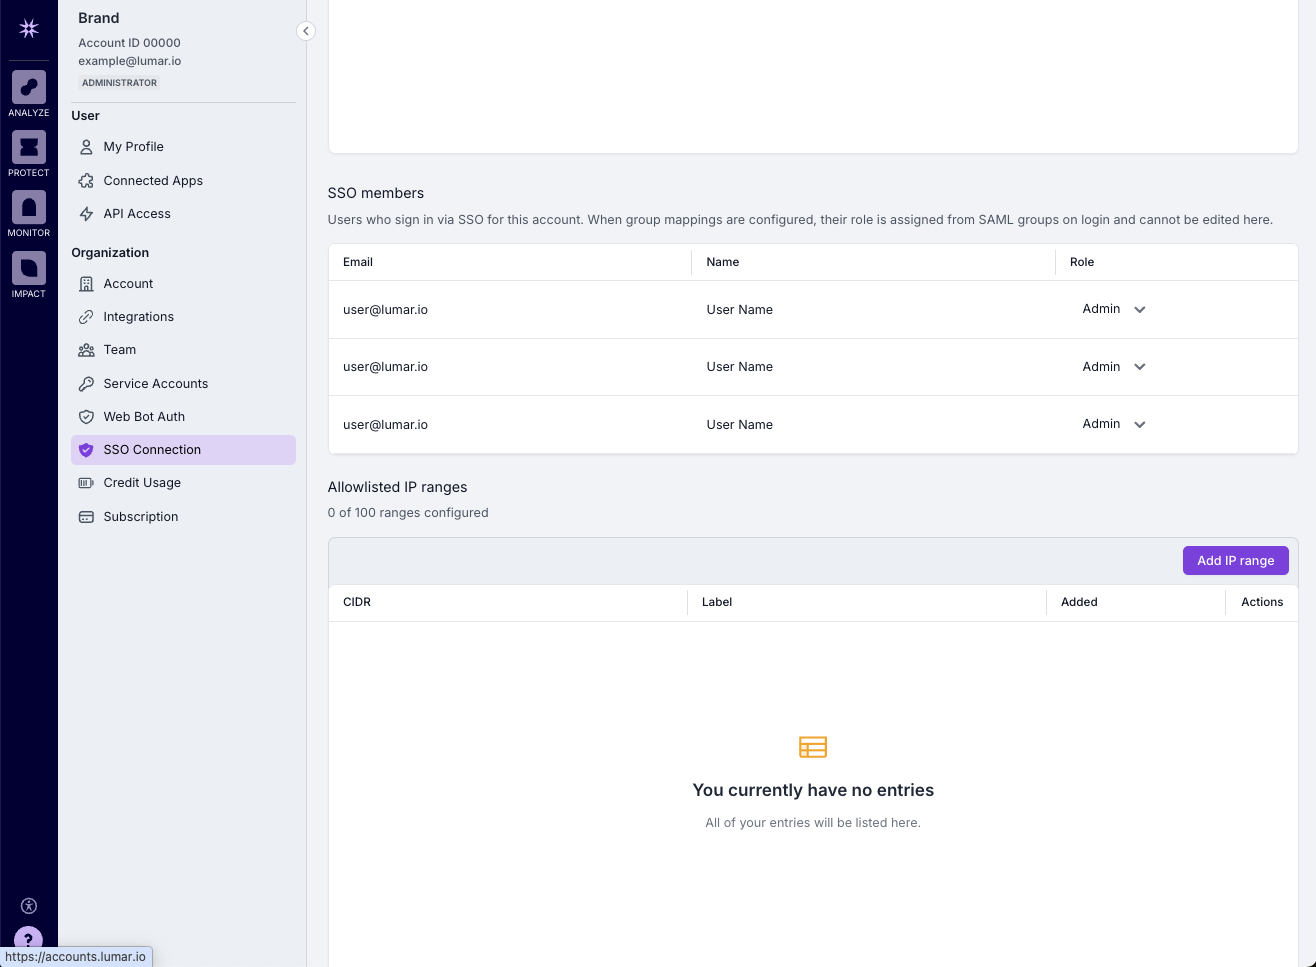Click the table icon above no entries message

[813, 747]
